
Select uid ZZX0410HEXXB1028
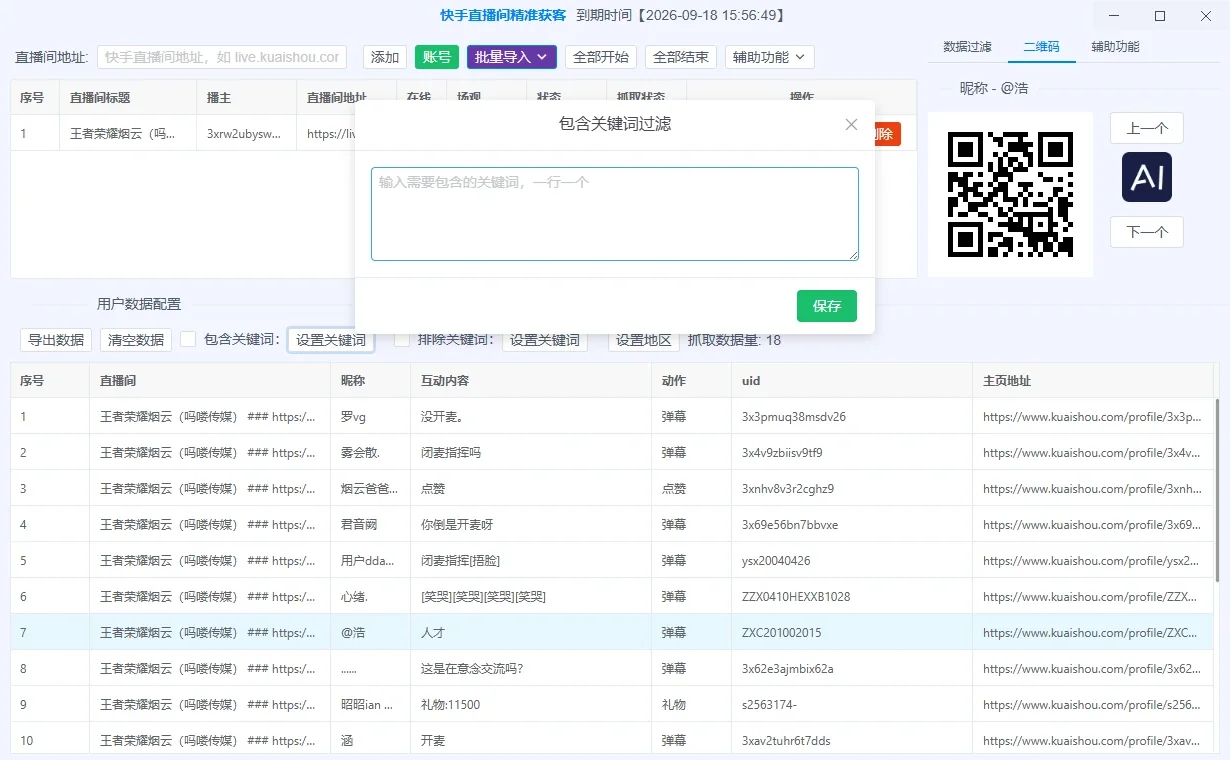851,597
